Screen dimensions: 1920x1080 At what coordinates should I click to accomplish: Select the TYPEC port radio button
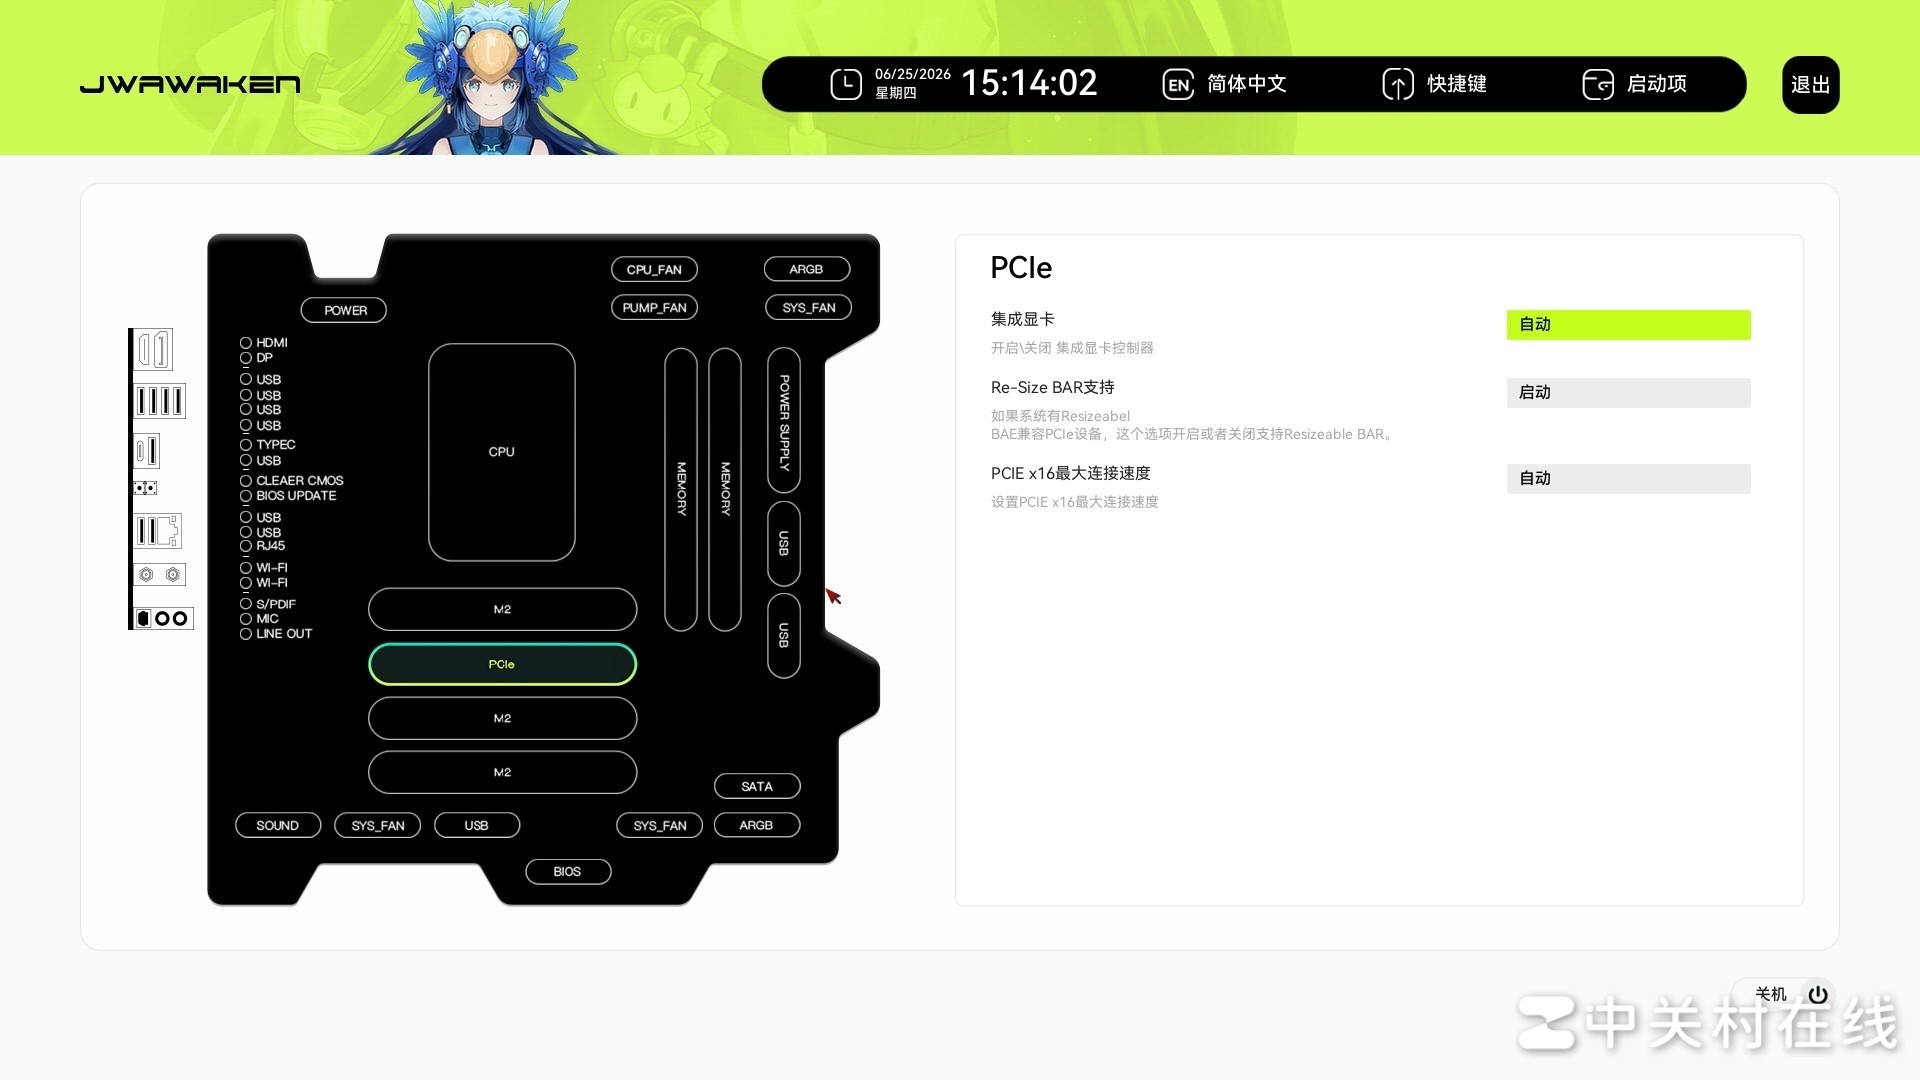click(x=245, y=445)
